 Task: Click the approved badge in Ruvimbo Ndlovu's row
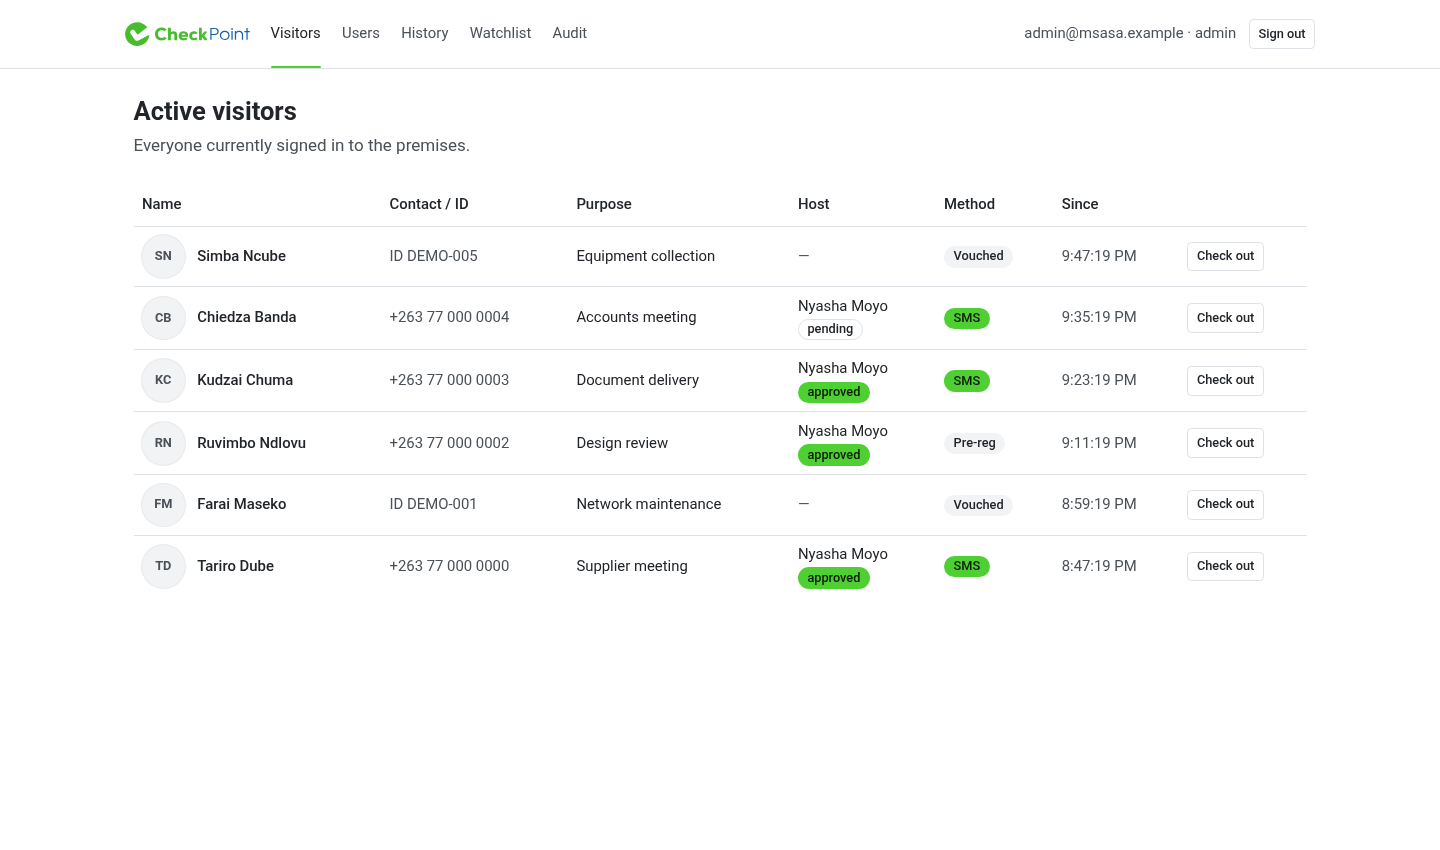pos(834,455)
